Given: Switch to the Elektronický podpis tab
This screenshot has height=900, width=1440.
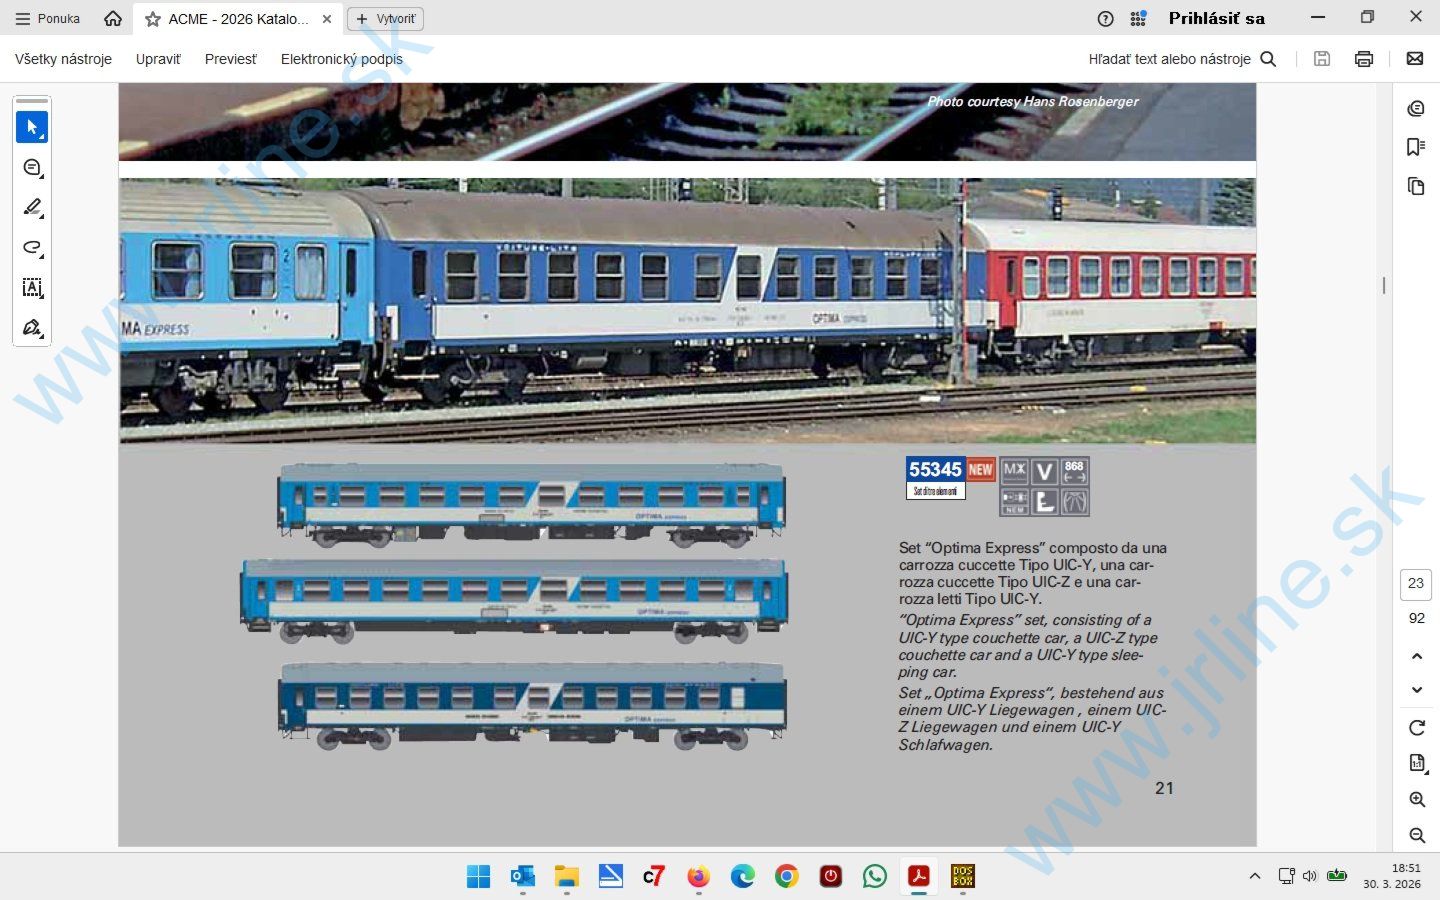Looking at the screenshot, I should pos(341,59).
